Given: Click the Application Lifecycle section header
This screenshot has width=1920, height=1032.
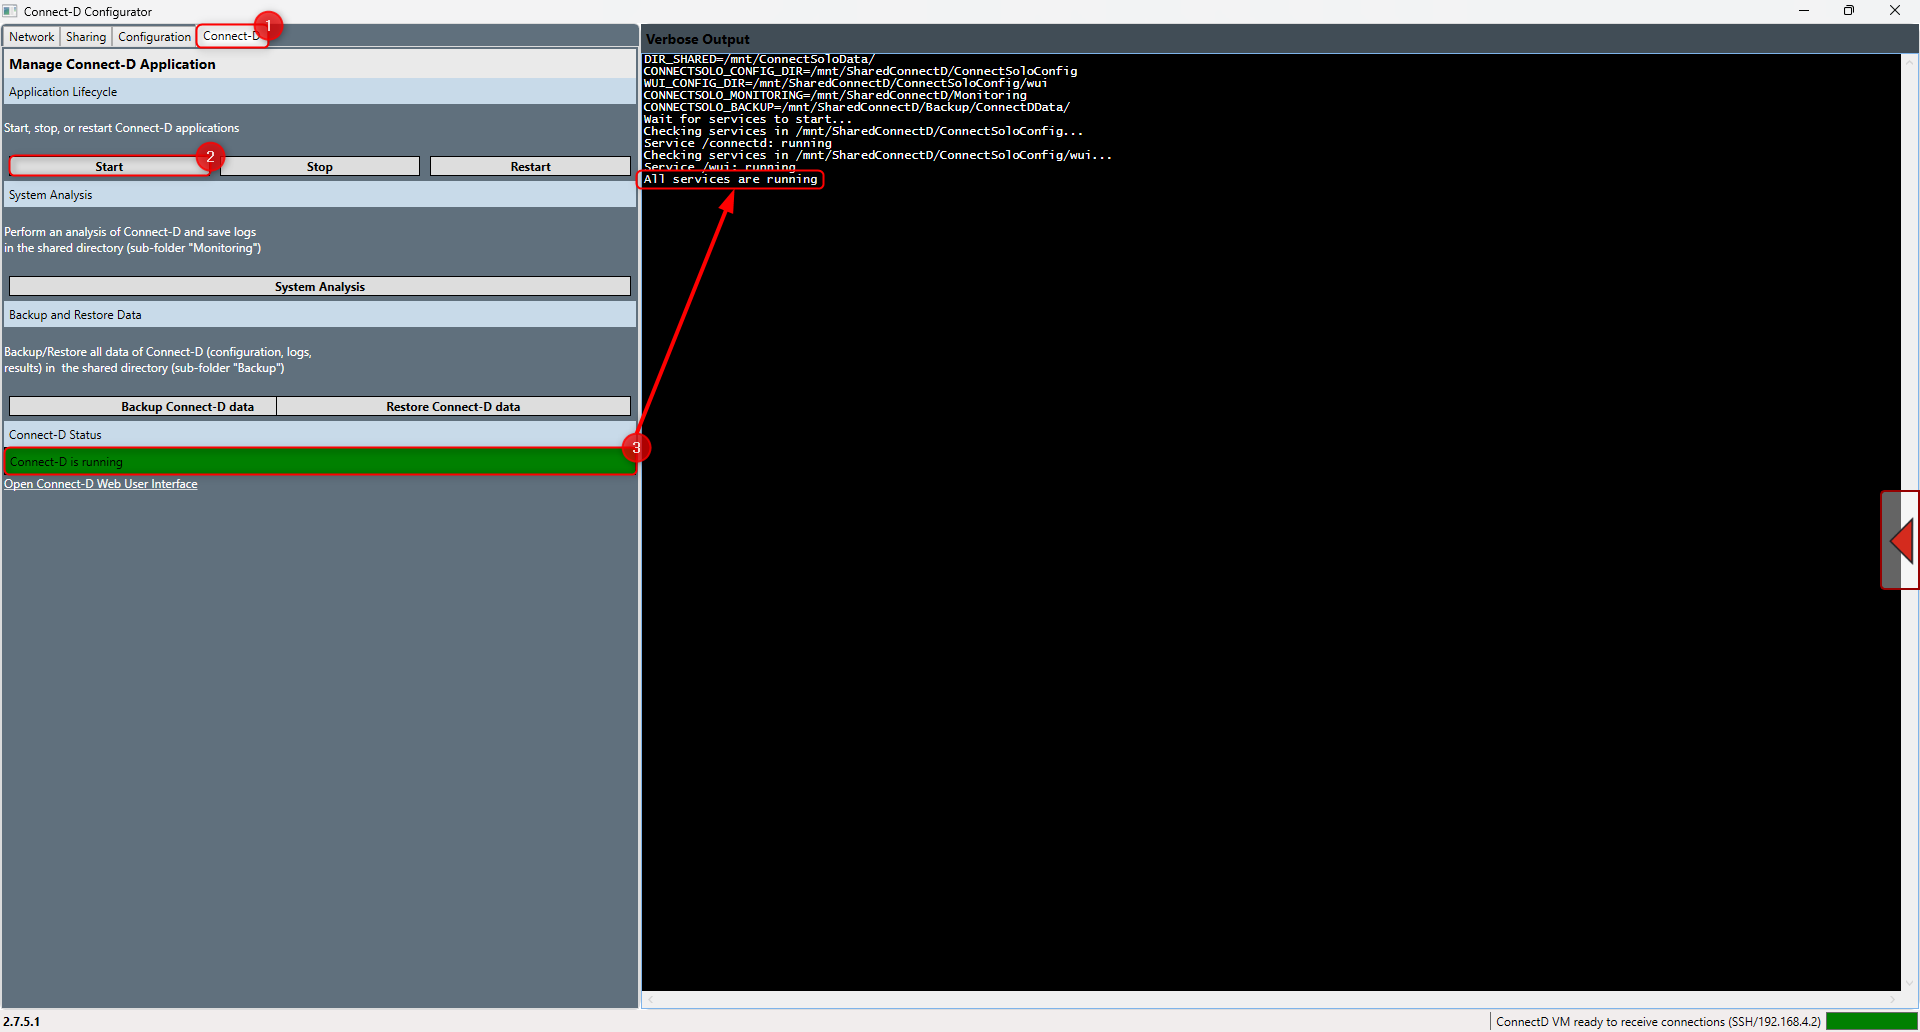Looking at the screenshot, I should click(x=320, y=92).
